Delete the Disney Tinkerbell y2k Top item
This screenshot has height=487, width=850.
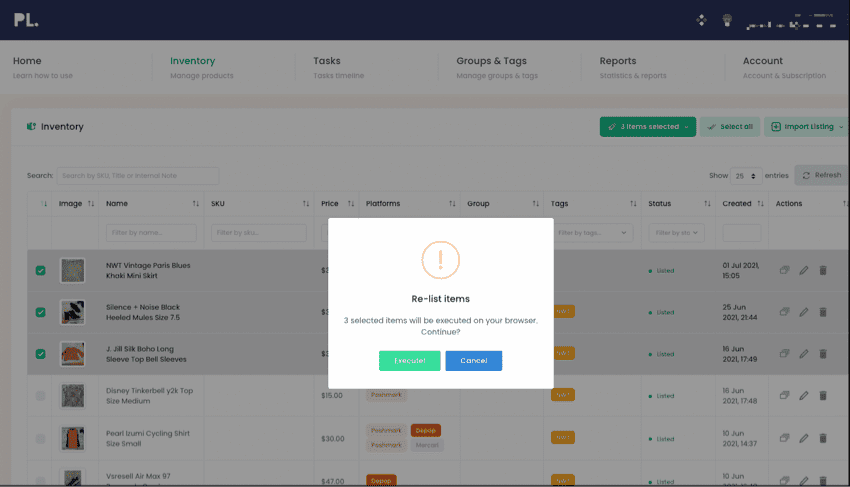tap(823, 395)
